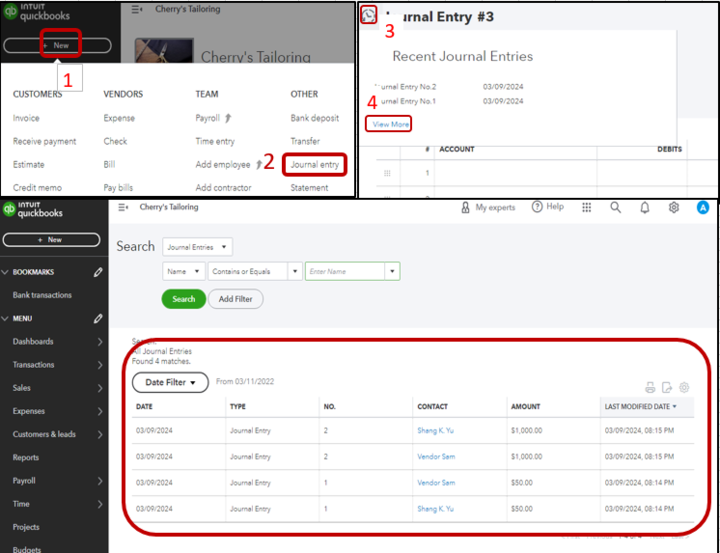The height and width of the screenshot is (553, 720).
Task: Choose Bank deposit under OTHER
Action: [315, 118]
